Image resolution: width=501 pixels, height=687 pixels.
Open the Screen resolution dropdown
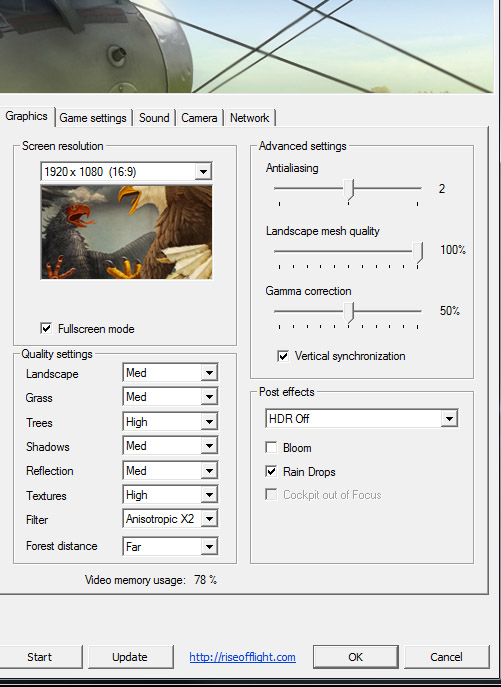click(126, 171)
